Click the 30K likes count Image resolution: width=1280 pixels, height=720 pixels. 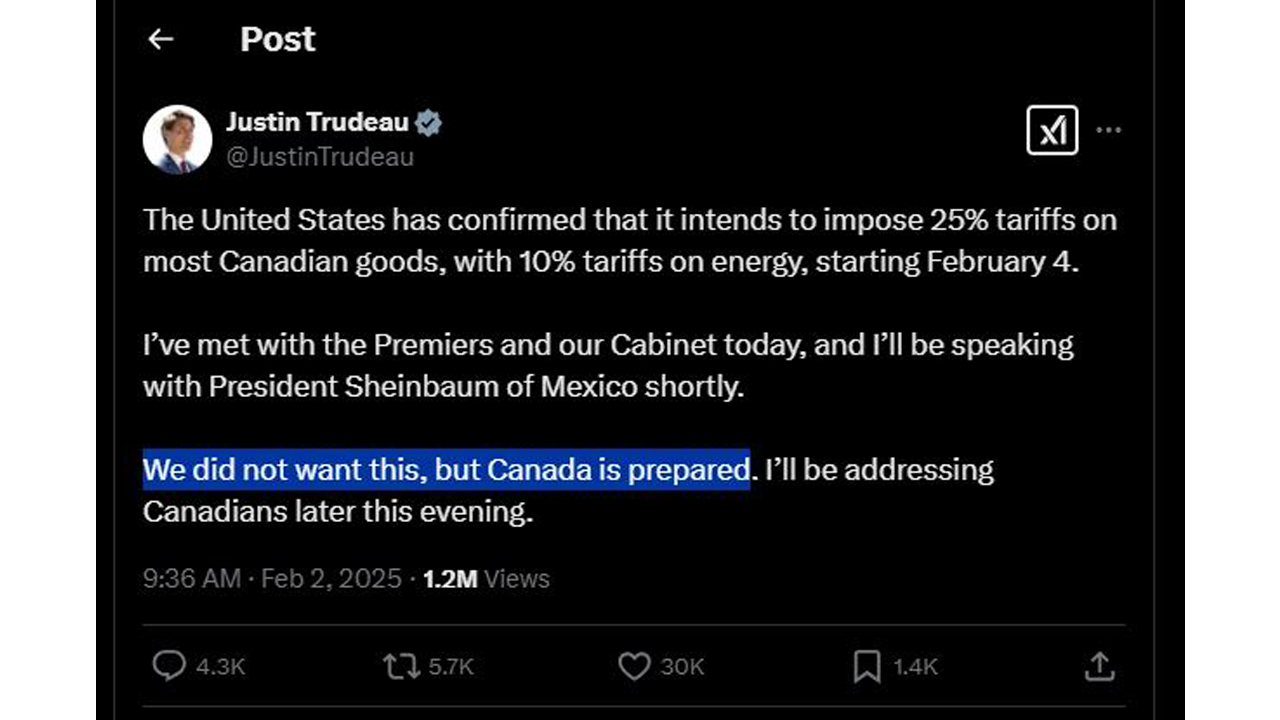point(683,667)
